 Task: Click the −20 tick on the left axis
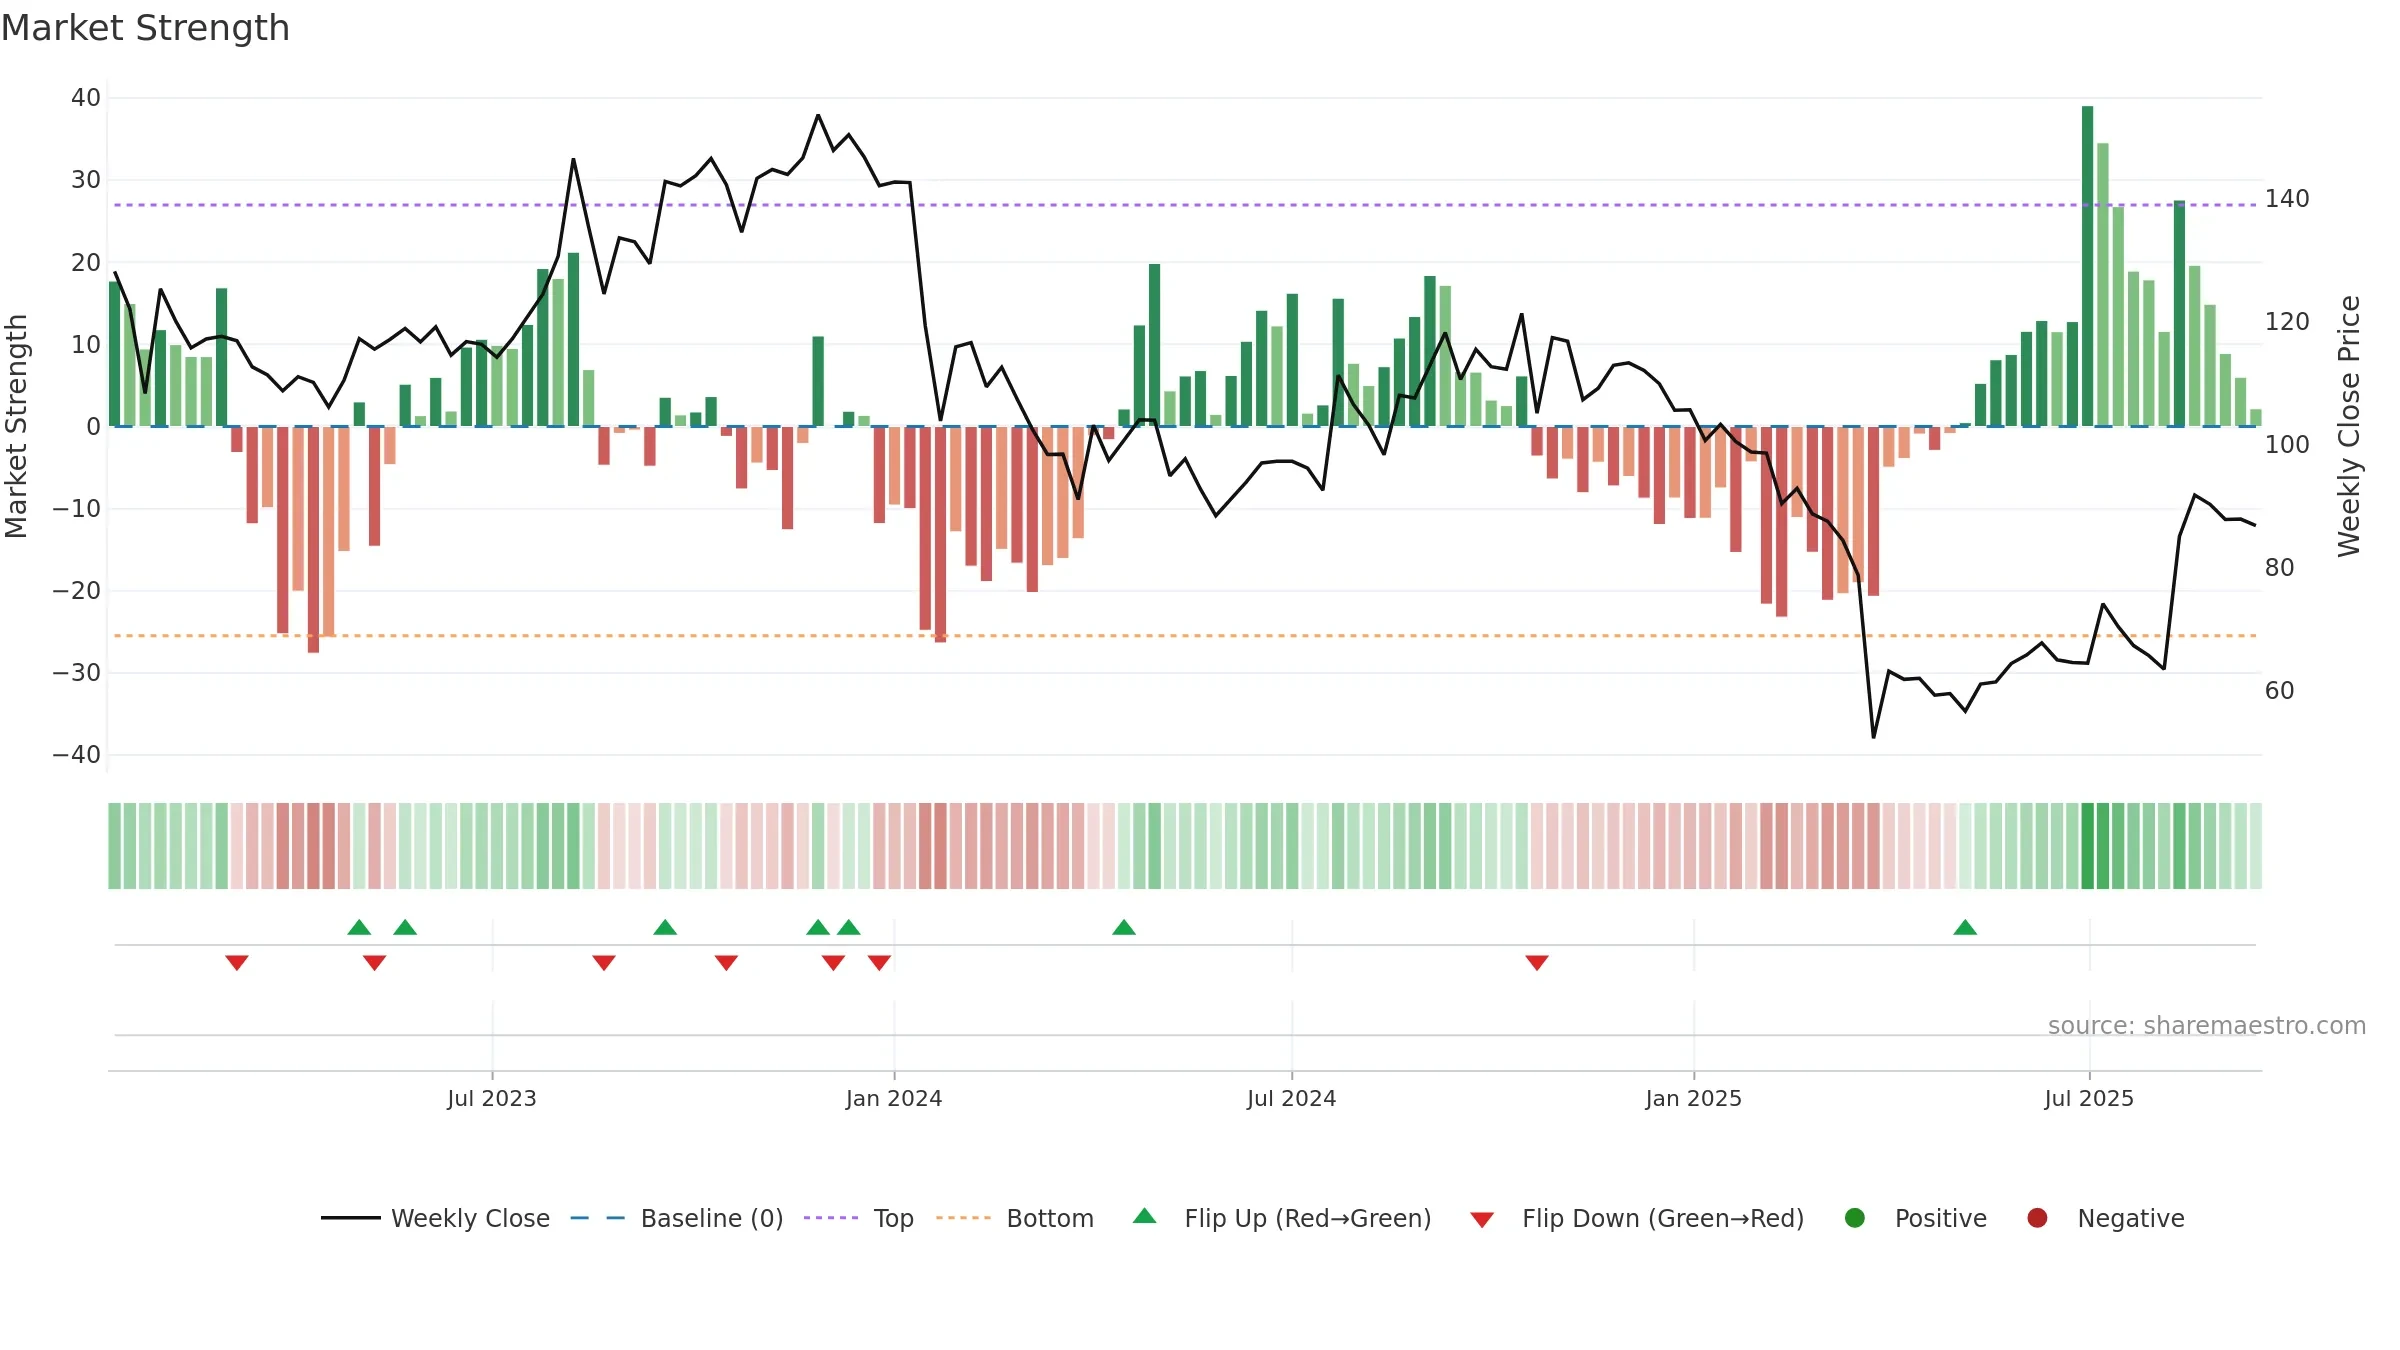(77, 591)
